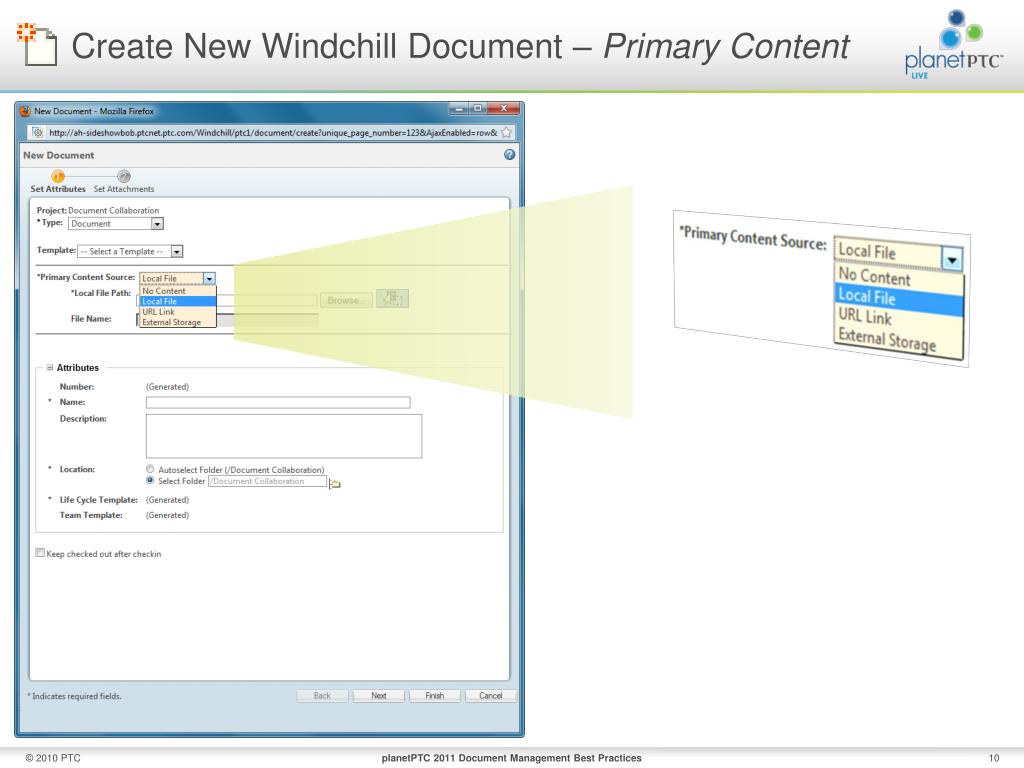Viewport: 1024px width, 768px height.
Task: Choose External Storage in dialog dropdown list
Action: 178,322
